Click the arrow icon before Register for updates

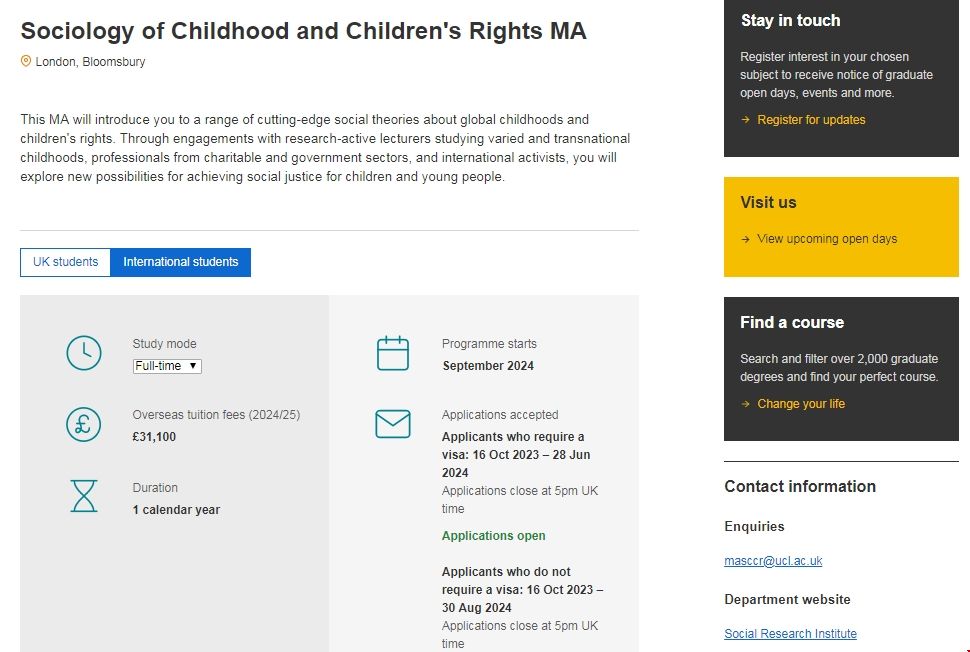click(x=745, y=120)
